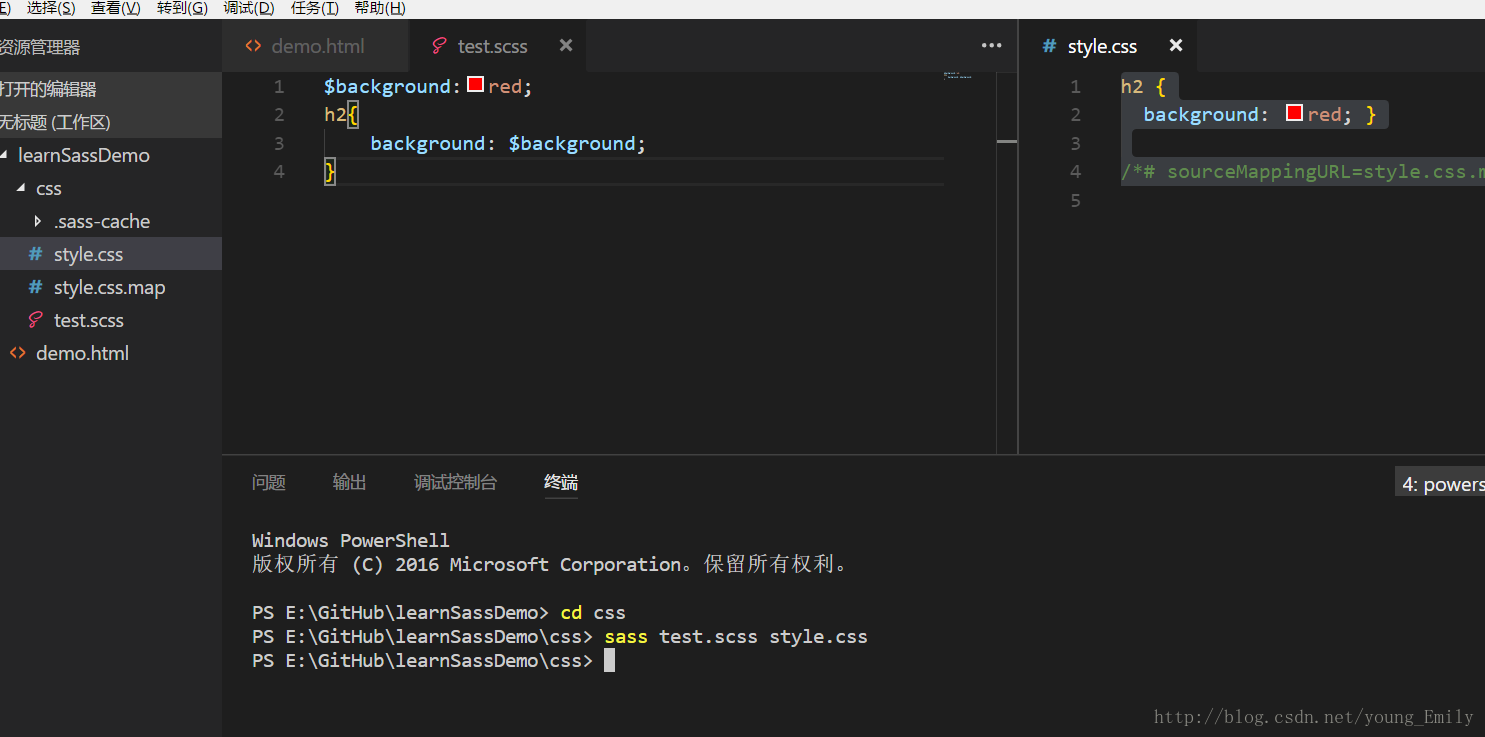Switch to the 终端 panel tab
Image resolution: width=1485 pixels, height=737 pixels.
tap(561, 482)
